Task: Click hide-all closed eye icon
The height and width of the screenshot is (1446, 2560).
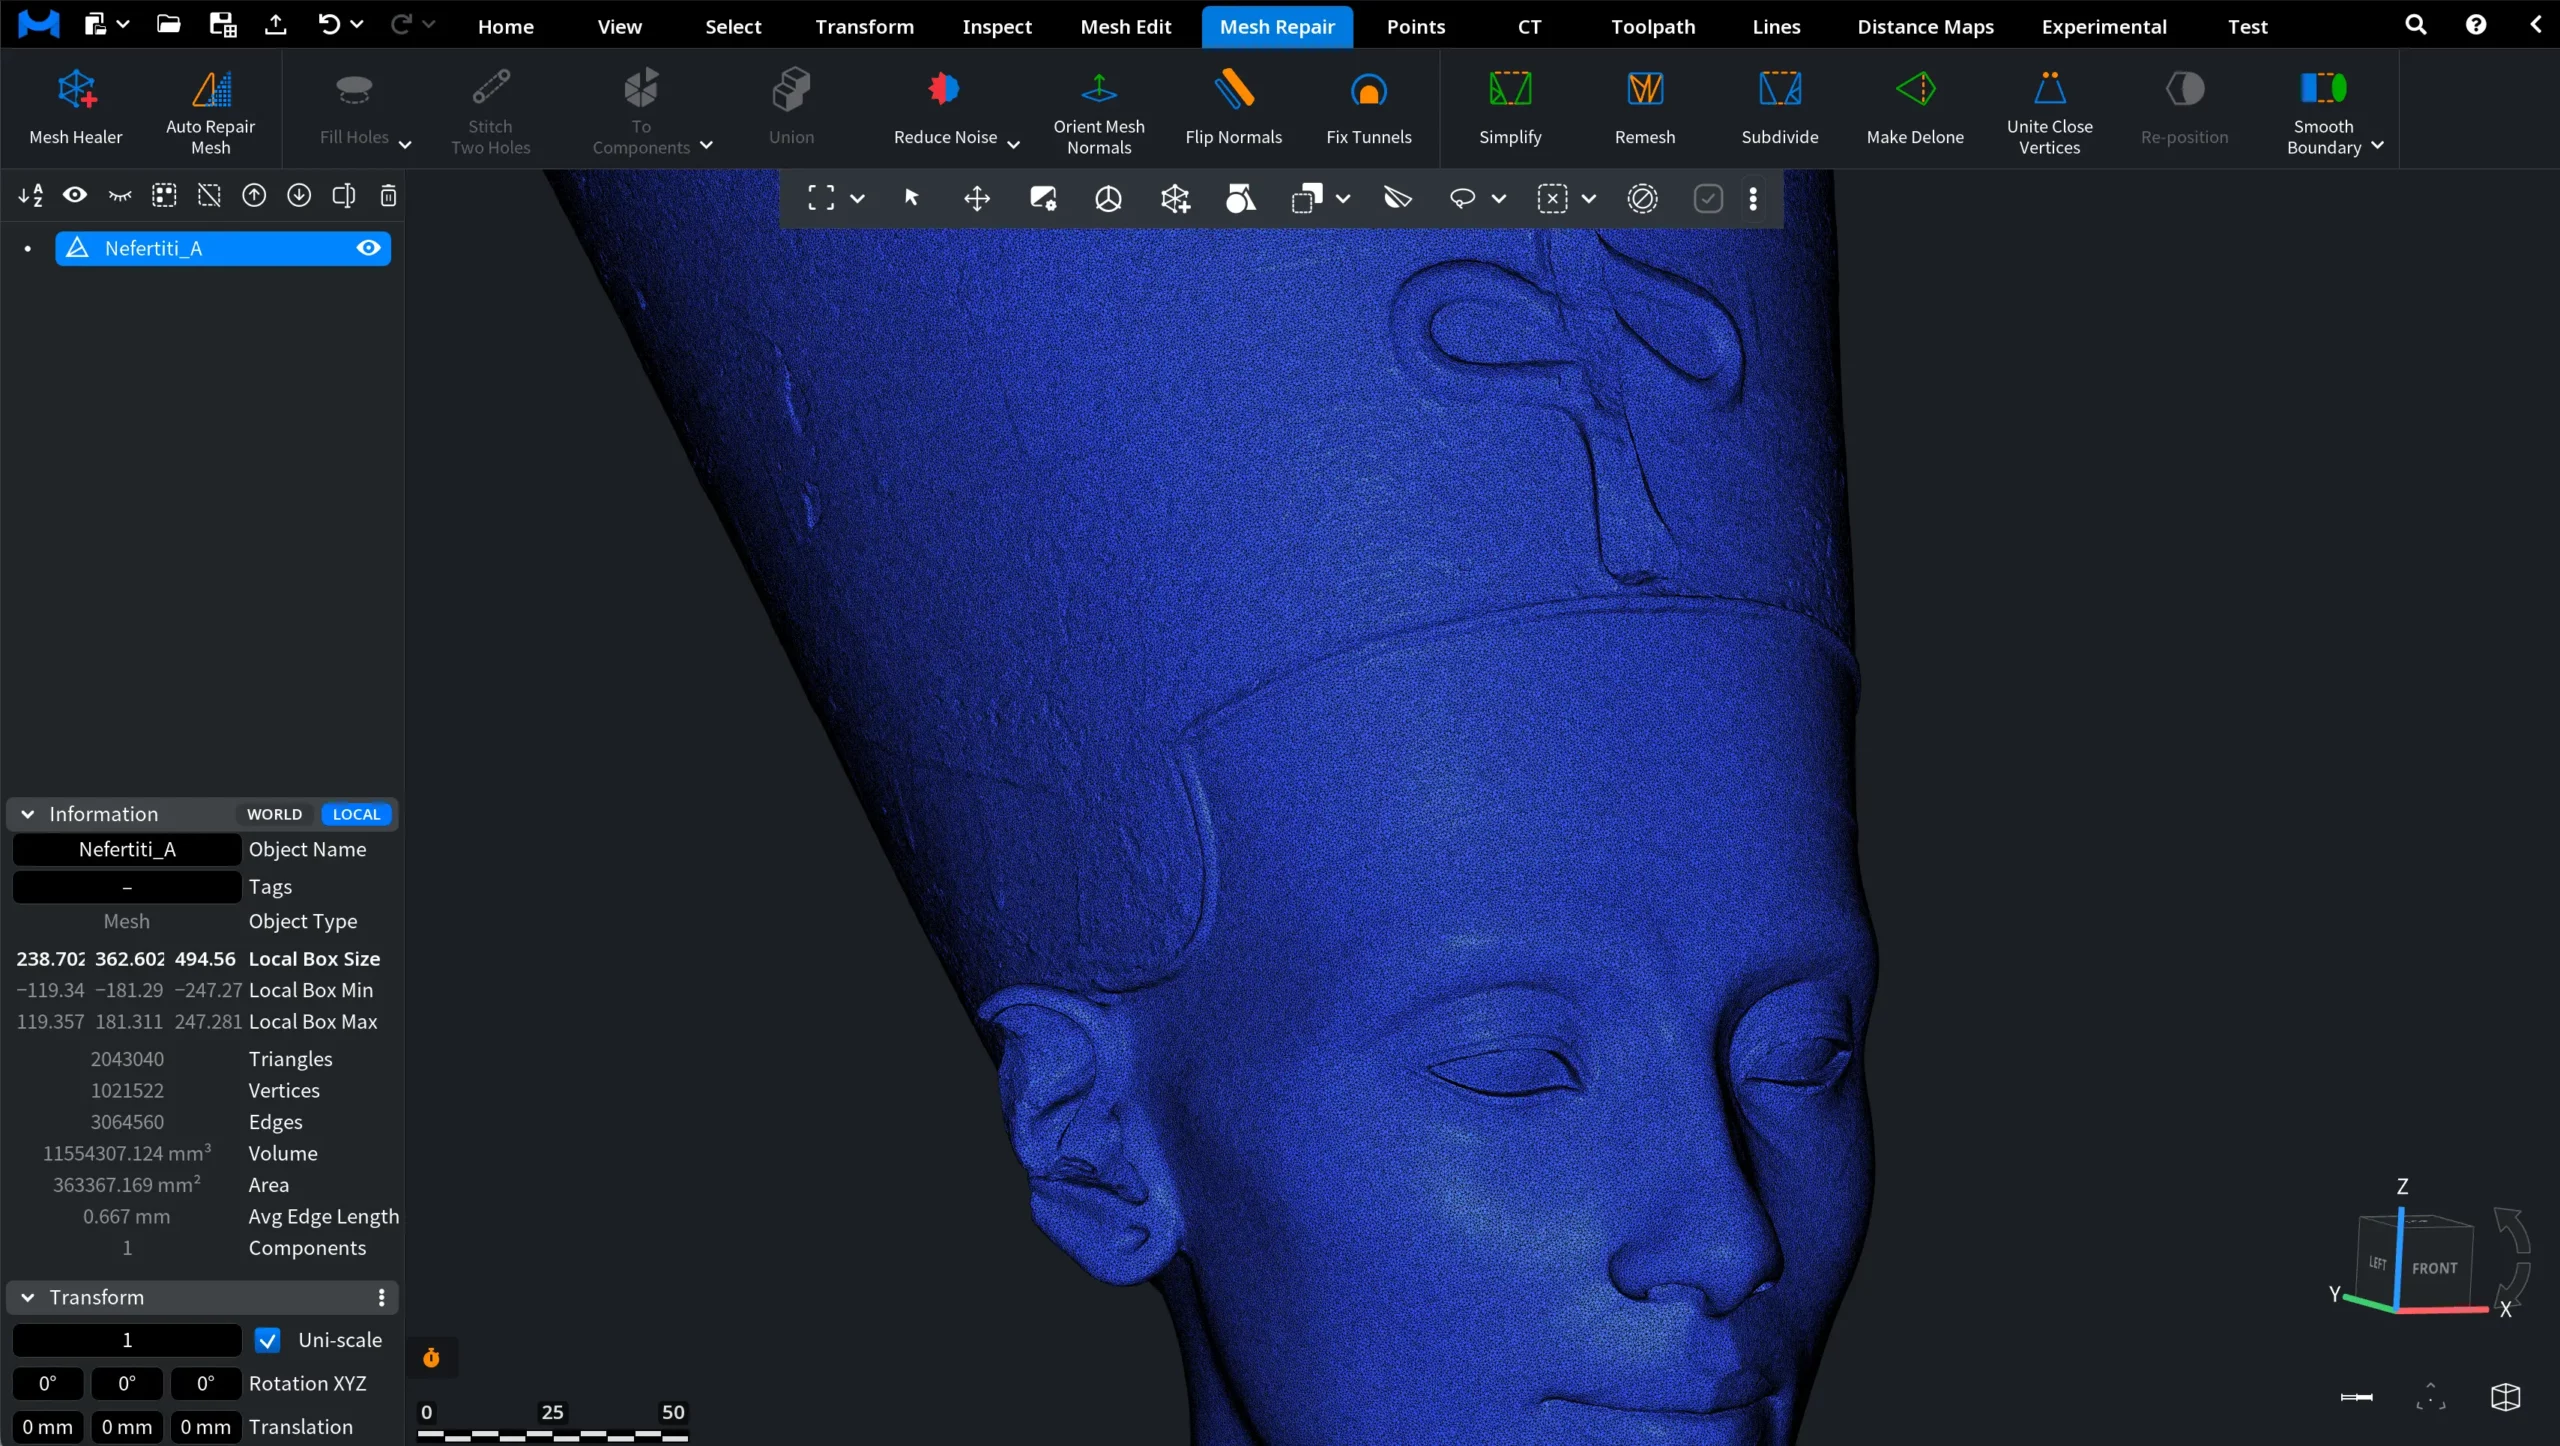Action: tap(120, 195)
